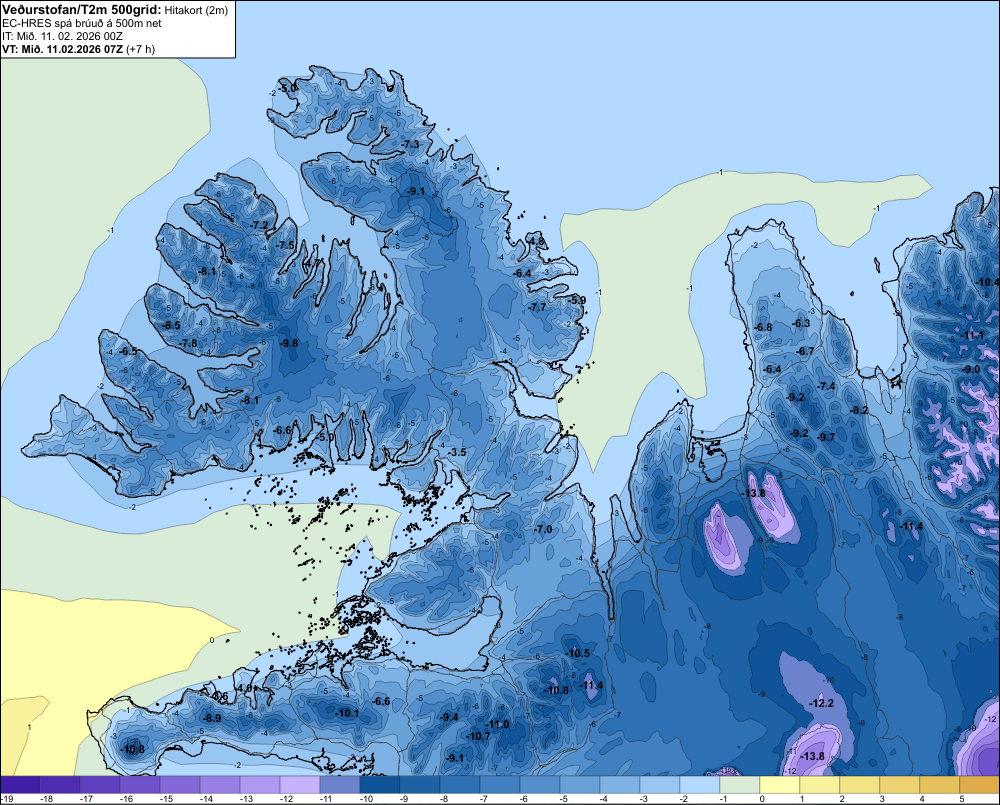Click the 'Hitakort (2m)' label in header
1000x805 pixels.
[x=196, y=10]
